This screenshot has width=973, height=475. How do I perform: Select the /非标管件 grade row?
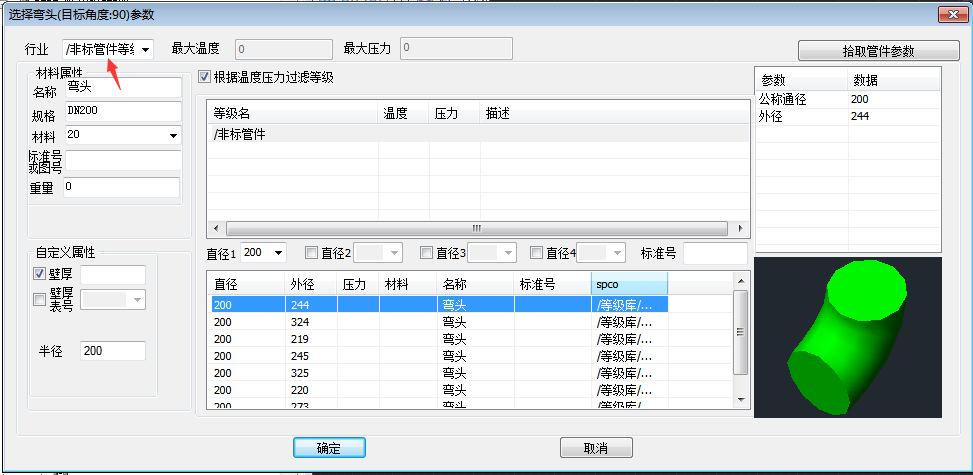pos(476,133)
